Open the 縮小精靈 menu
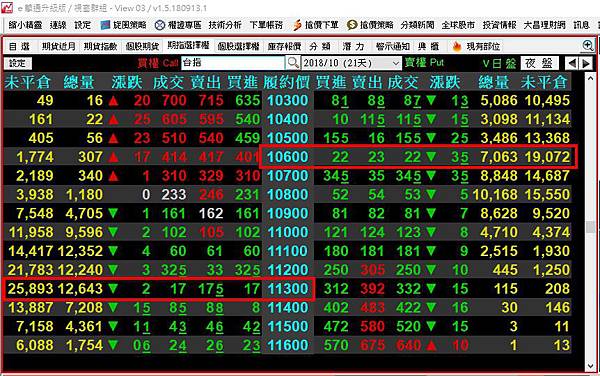The image size is (600, 376). 25,25
